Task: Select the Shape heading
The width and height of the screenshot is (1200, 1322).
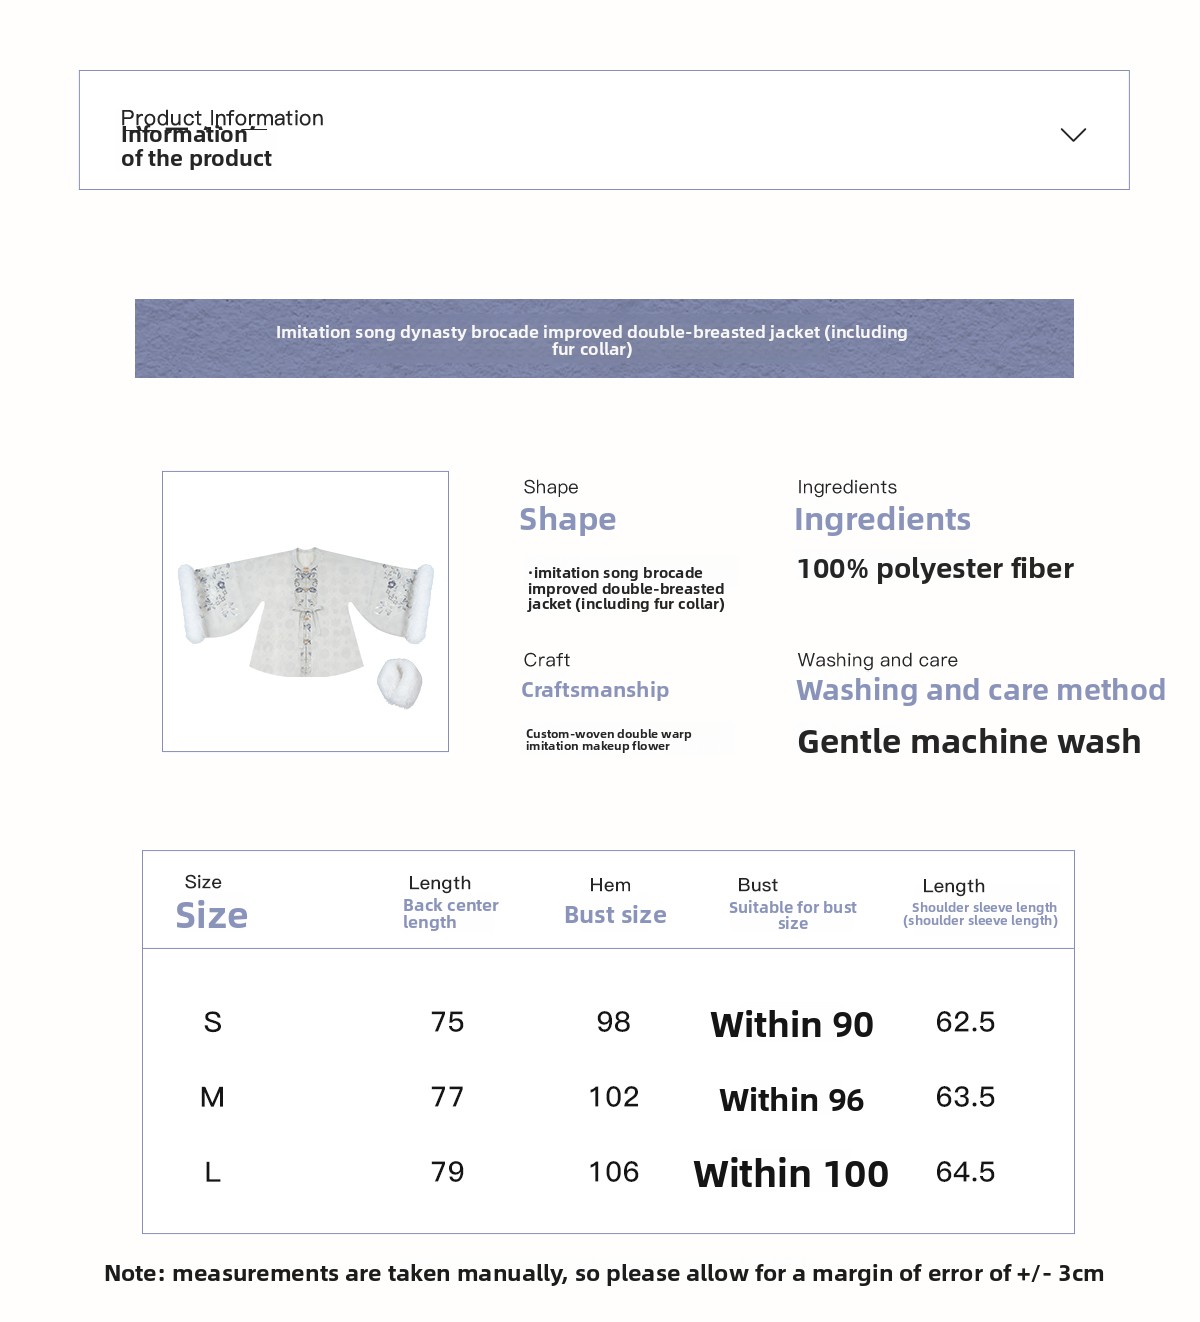Action: coord(567,519)
